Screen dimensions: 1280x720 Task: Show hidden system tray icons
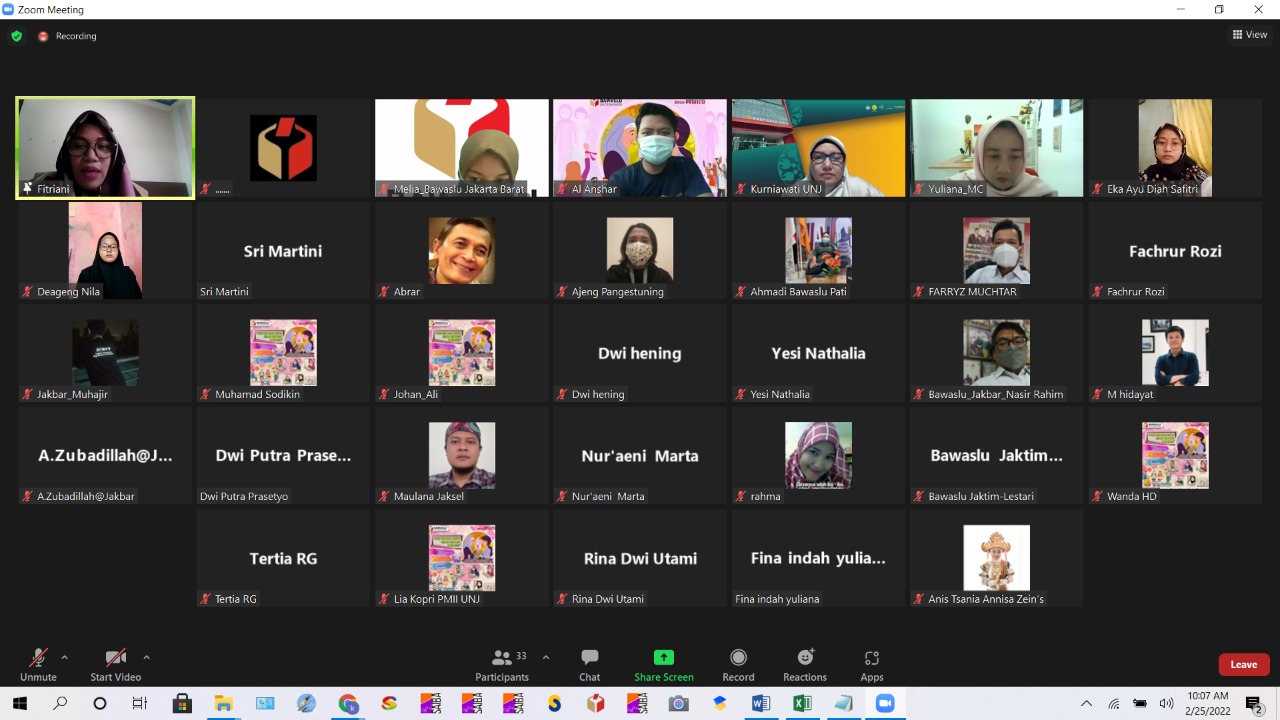[x=1087, y=704]
